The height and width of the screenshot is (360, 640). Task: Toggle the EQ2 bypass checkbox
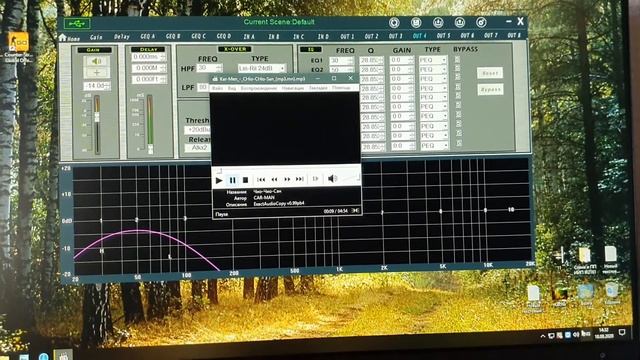[x=457, y=68]
